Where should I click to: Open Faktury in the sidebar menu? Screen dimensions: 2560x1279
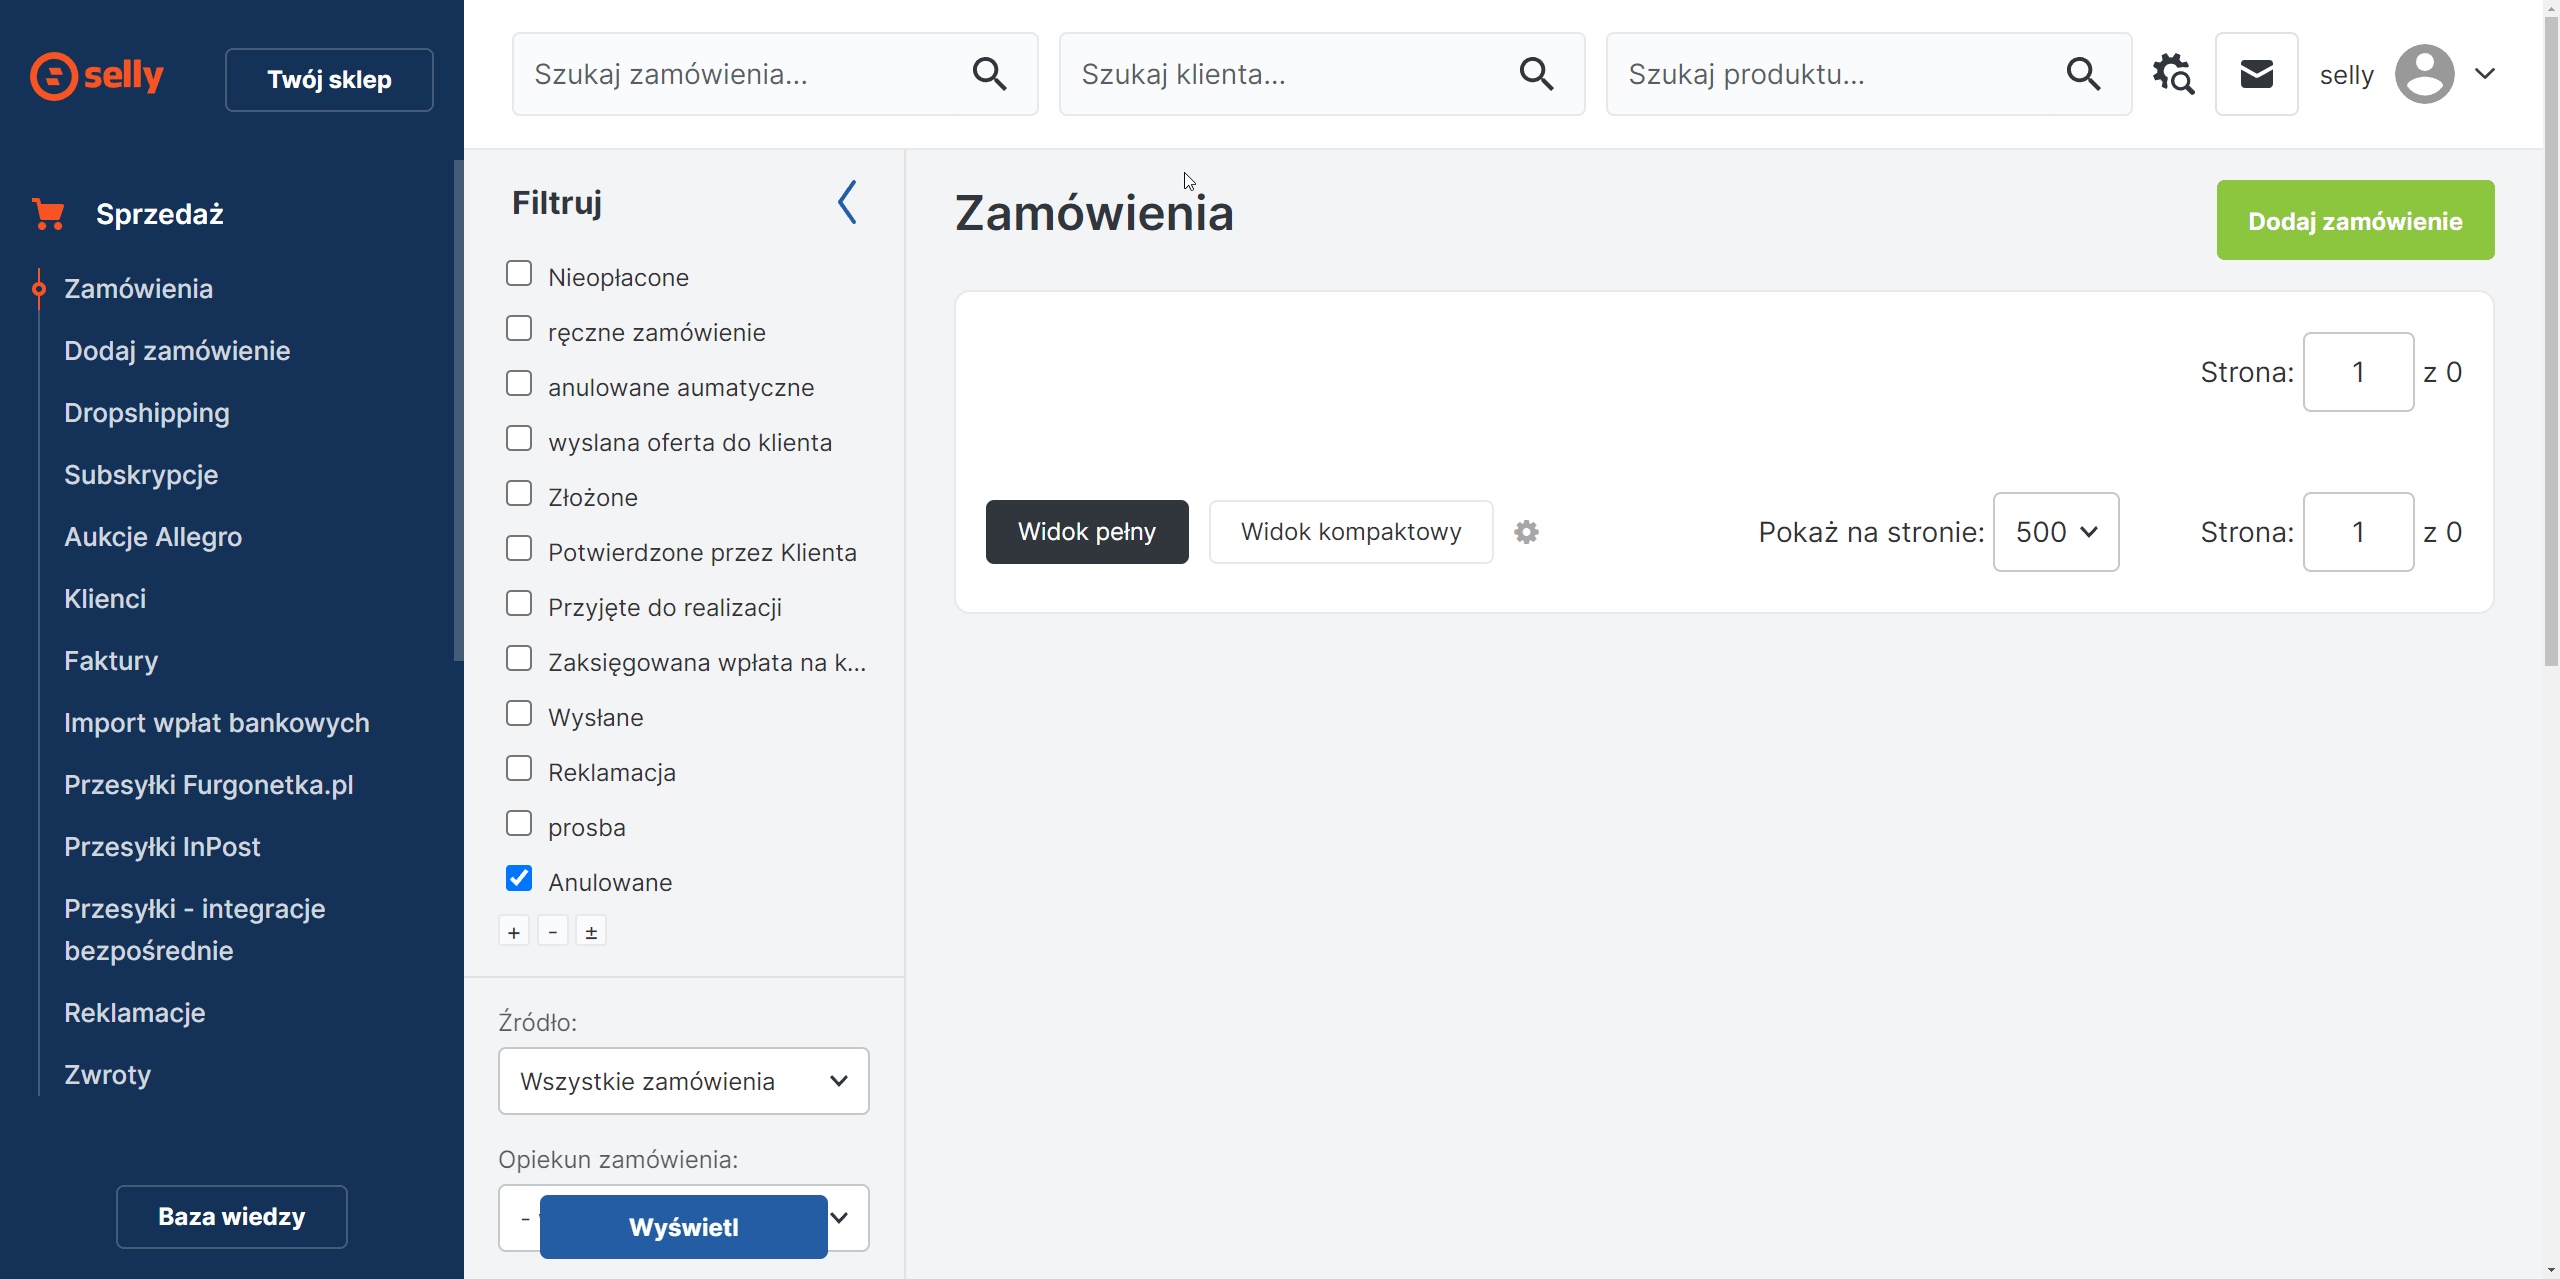point(111,661)
